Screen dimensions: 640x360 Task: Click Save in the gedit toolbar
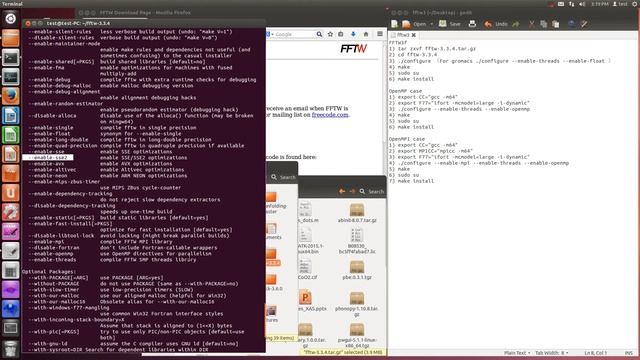point(449,24)
